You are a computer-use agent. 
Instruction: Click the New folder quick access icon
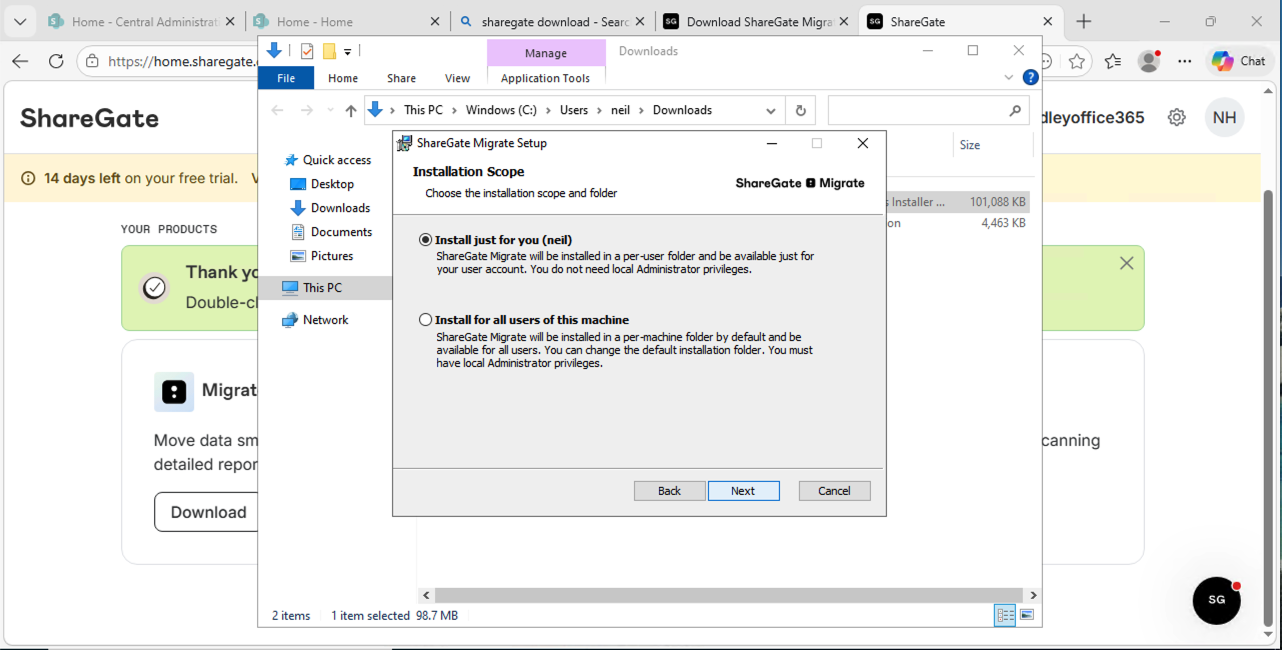[328, 51]
